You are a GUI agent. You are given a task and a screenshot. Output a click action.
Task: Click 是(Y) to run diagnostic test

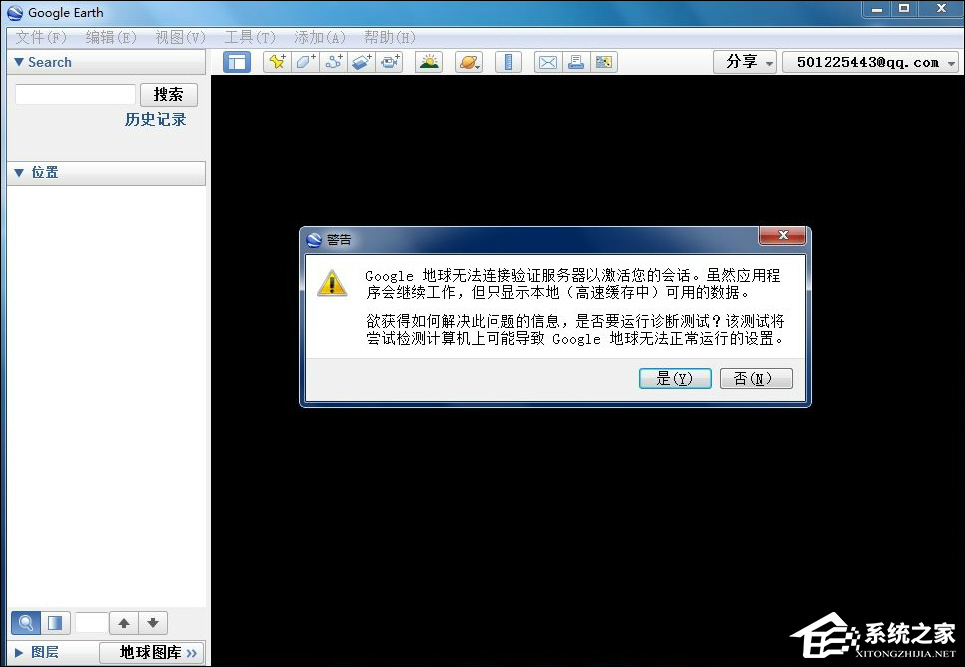[x=675, y=378]
